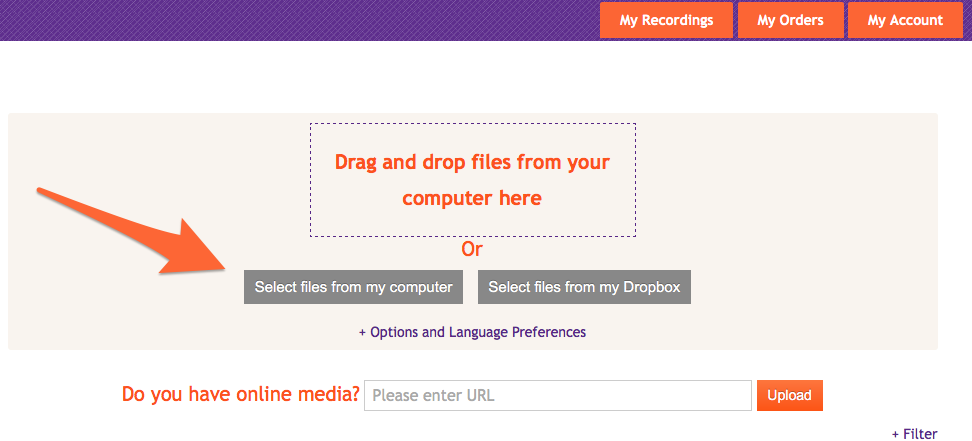Click the orange Upload button
The width and height of the screenshot is (972, 441).
coord(789,395)
